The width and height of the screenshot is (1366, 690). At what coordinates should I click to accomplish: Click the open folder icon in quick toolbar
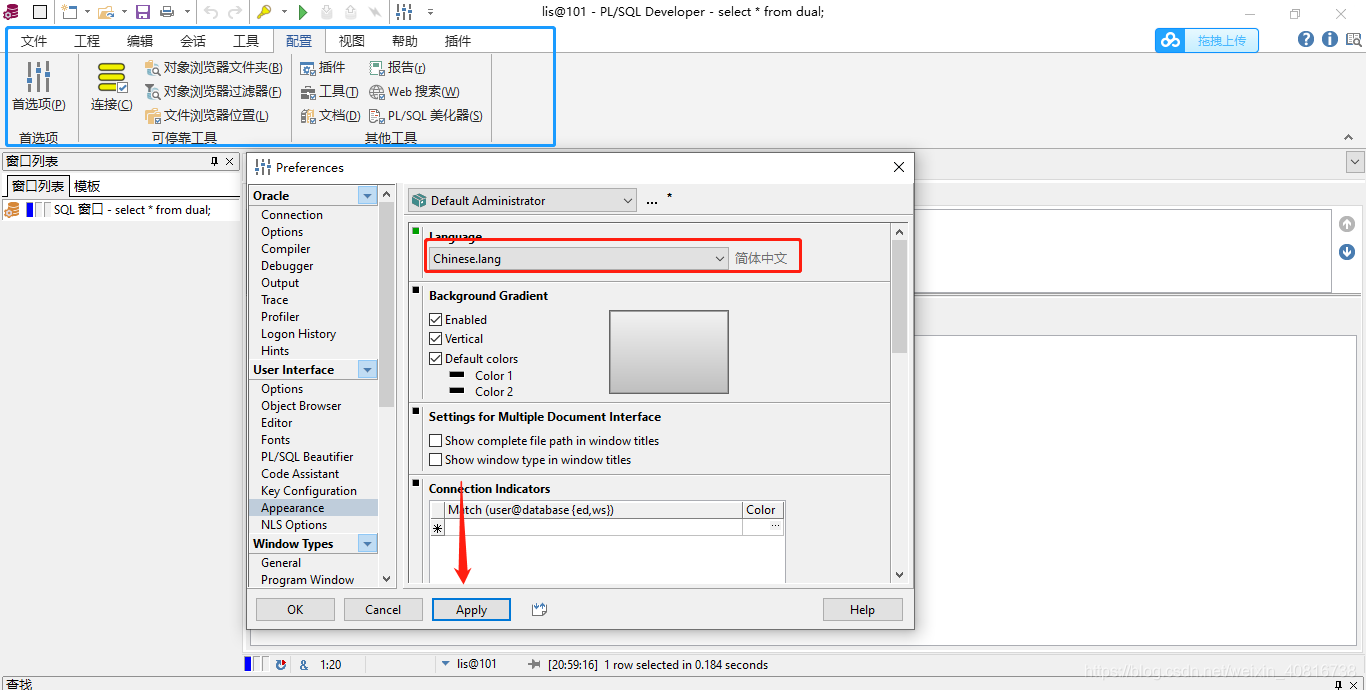coord(105,12)
